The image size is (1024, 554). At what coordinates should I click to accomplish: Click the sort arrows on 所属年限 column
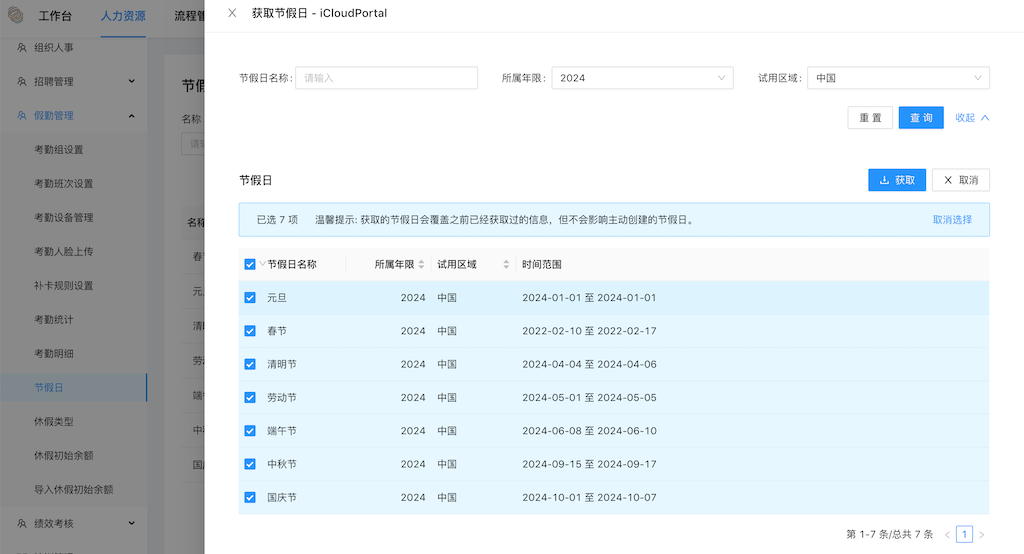(x=421, y=265)
